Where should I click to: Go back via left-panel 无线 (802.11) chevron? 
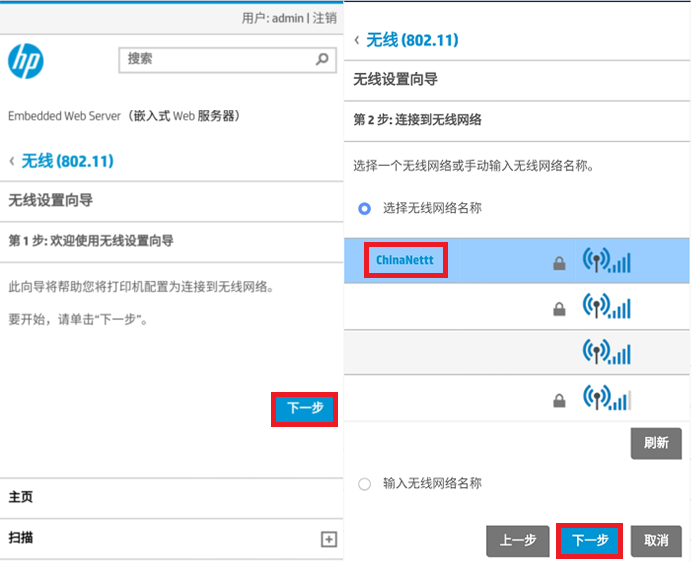coord(12,161)
